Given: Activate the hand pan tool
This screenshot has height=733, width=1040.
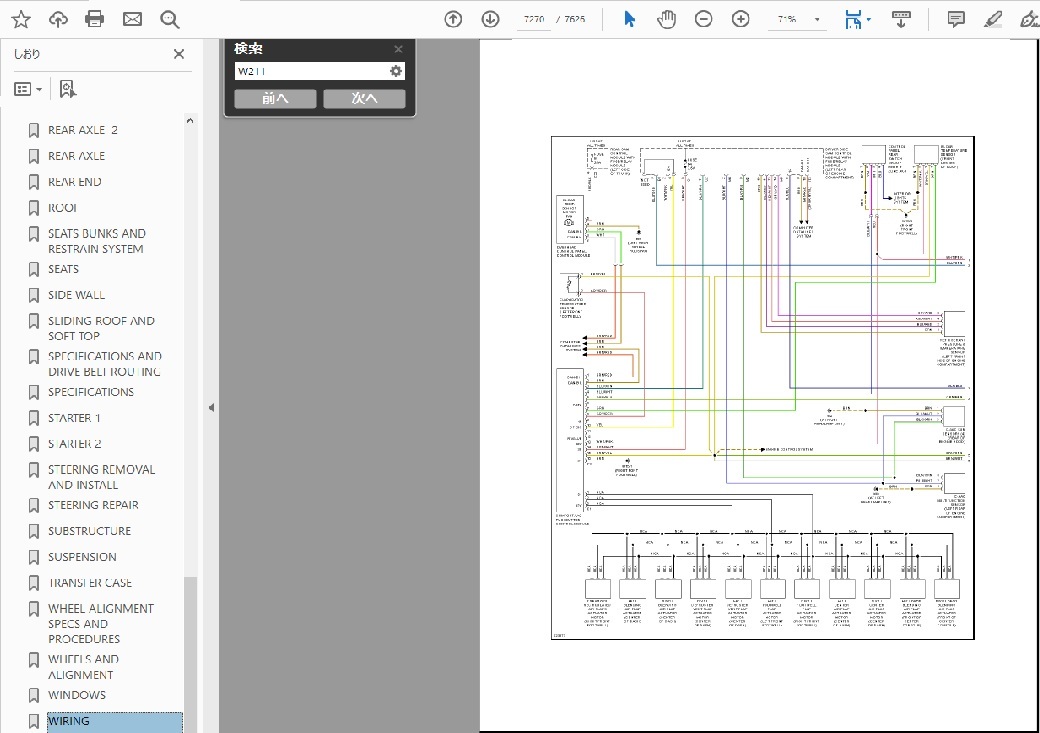Looking at the screenshot, I should pos(667,19).
